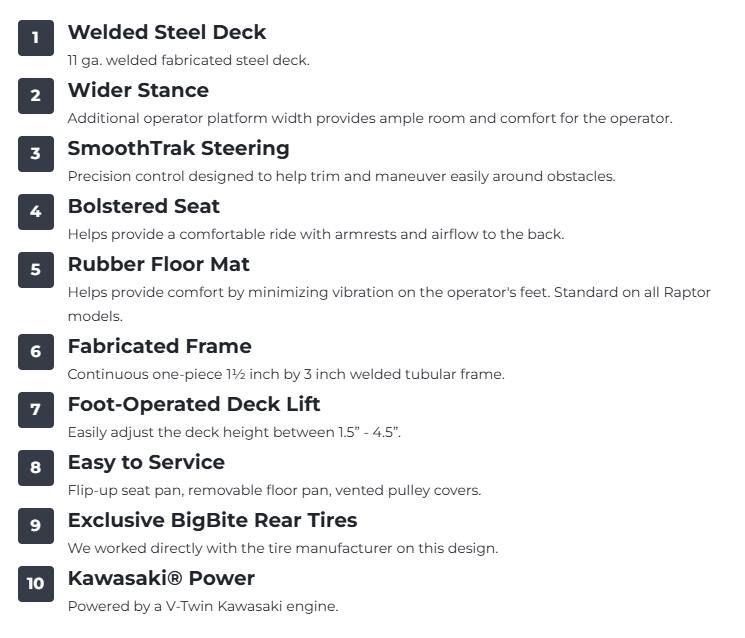Click the Rubber Floor Mat heading
The image size is (745, 638).
pyautogui.click(x=159, y=264)
